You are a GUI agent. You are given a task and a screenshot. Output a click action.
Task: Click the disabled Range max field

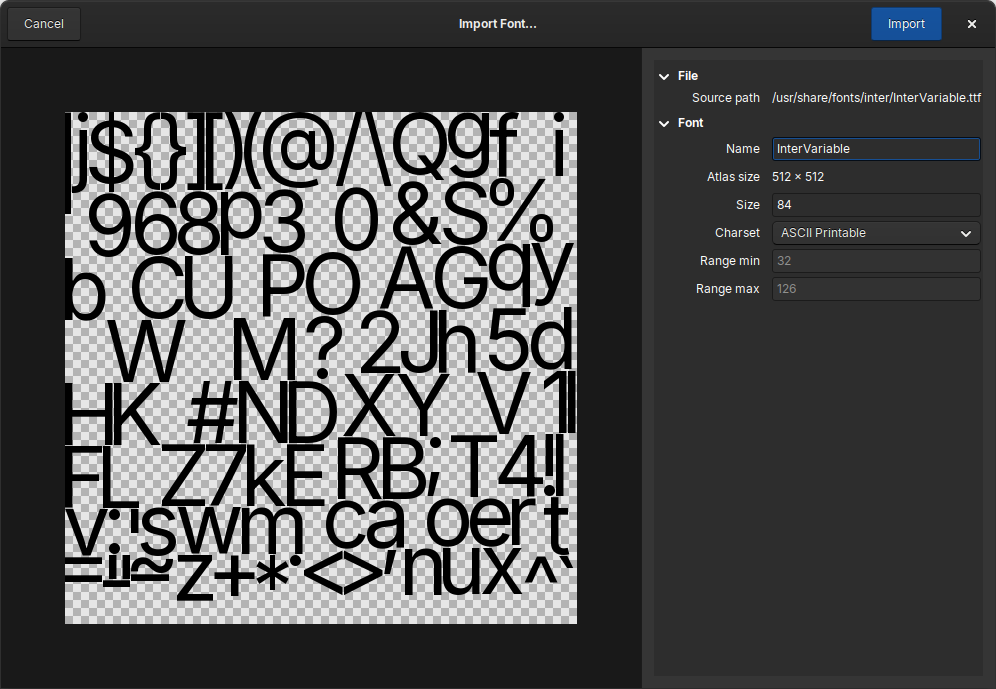click(876, 288)
